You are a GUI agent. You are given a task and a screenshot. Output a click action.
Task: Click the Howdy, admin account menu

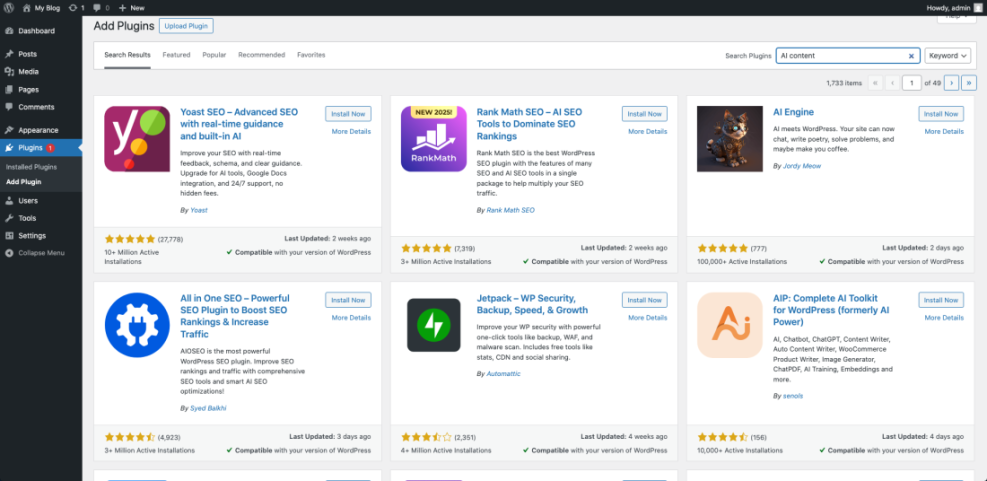click(x=954, y=8)
